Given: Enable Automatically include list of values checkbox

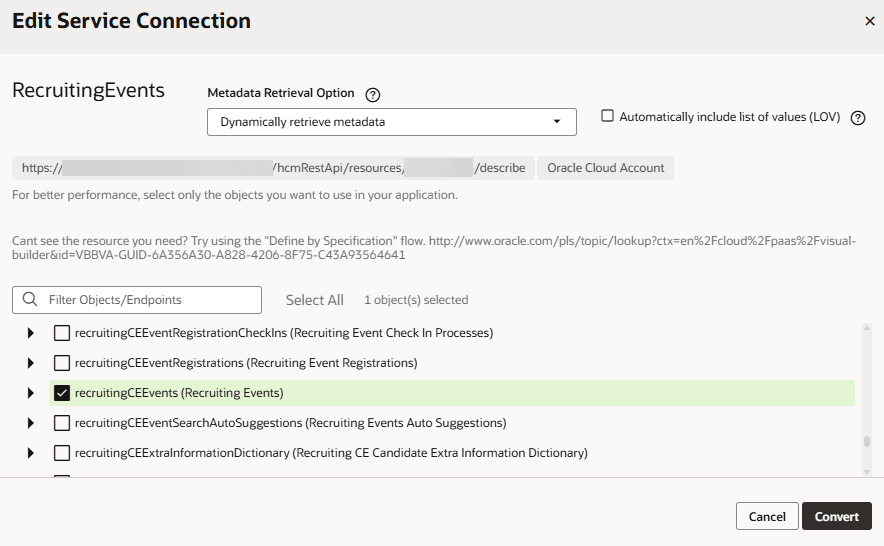Looking at the screenshot, I should tap(607, 116).
